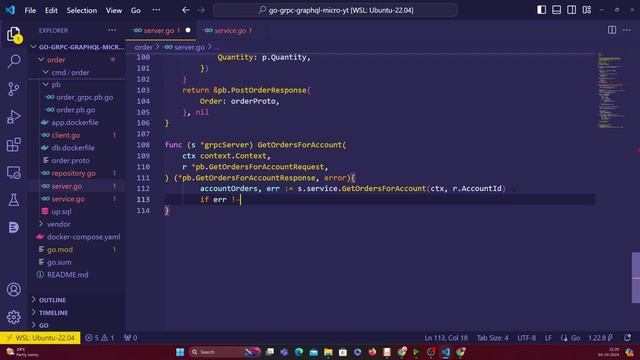Open order_grpc.pb.go file
640x360 pixels.
[x=77, y=97]
